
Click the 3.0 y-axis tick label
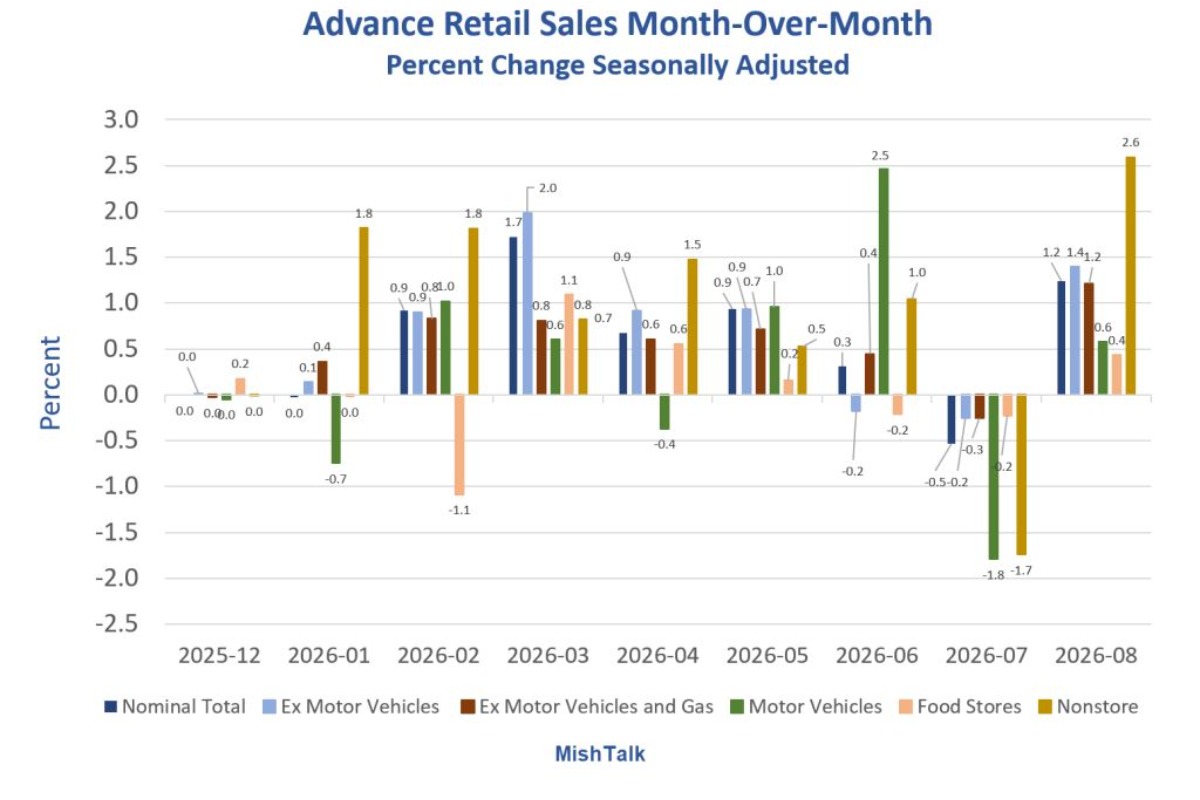[120, 120]
